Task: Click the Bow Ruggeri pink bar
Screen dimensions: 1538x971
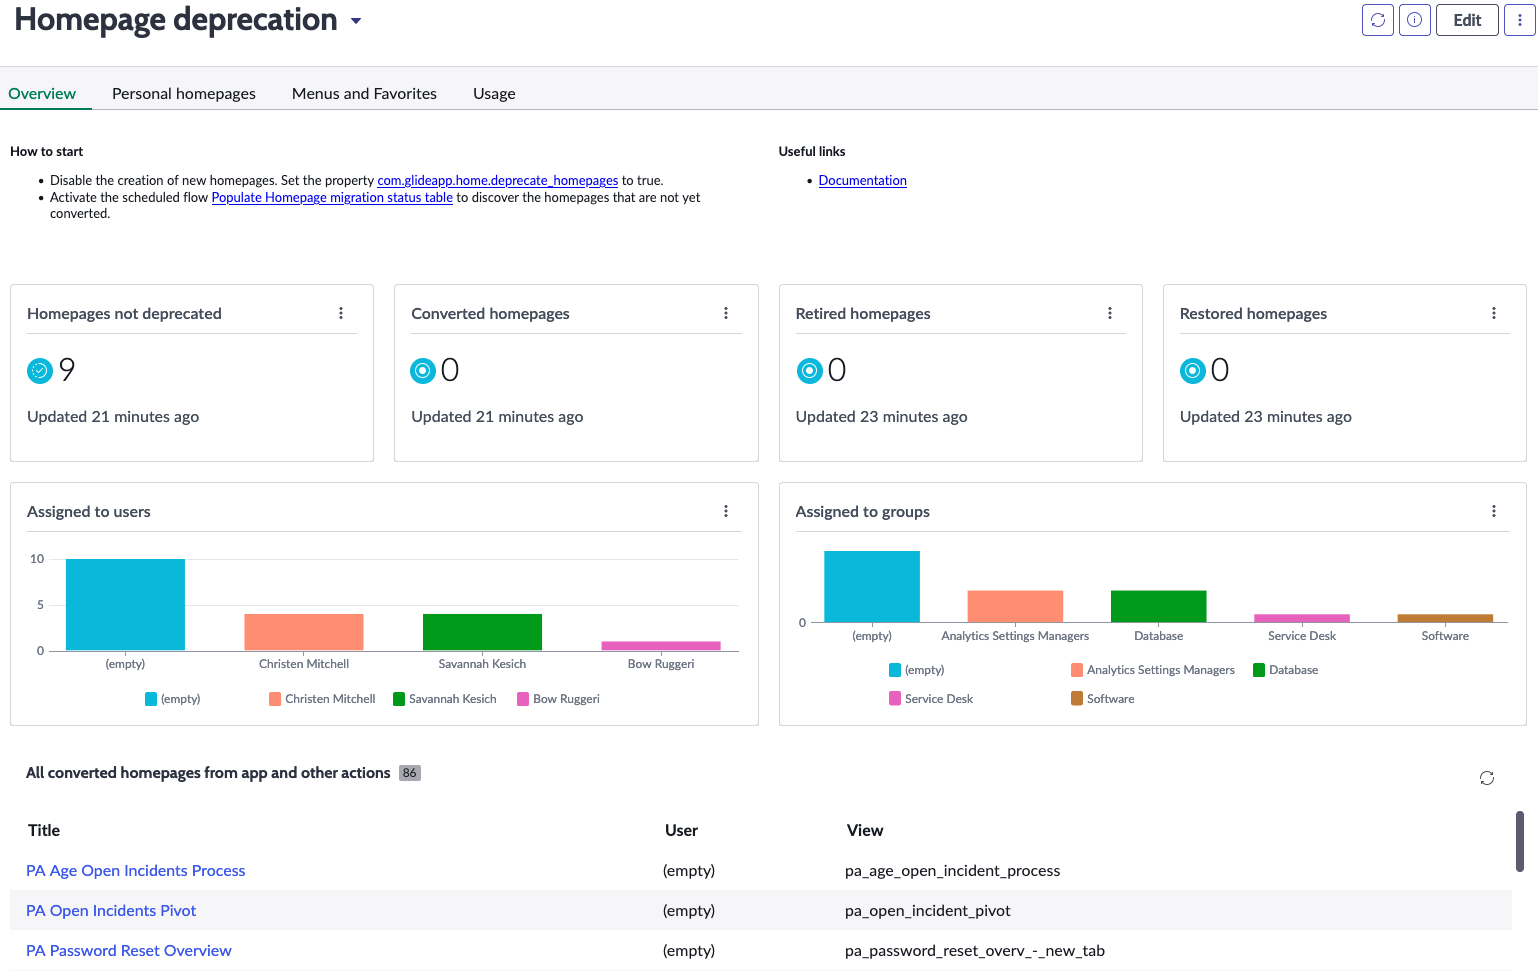Action: (x=661, y=646)
